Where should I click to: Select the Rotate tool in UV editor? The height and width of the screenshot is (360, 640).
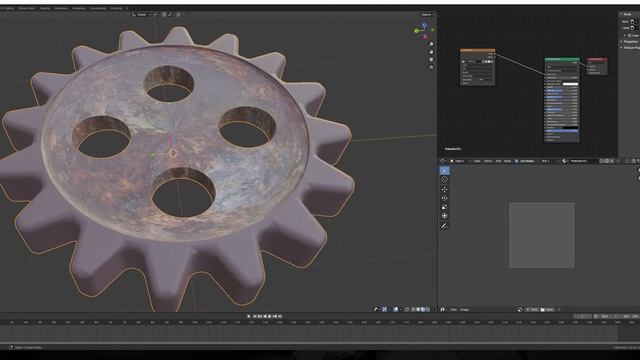(444, 198)
